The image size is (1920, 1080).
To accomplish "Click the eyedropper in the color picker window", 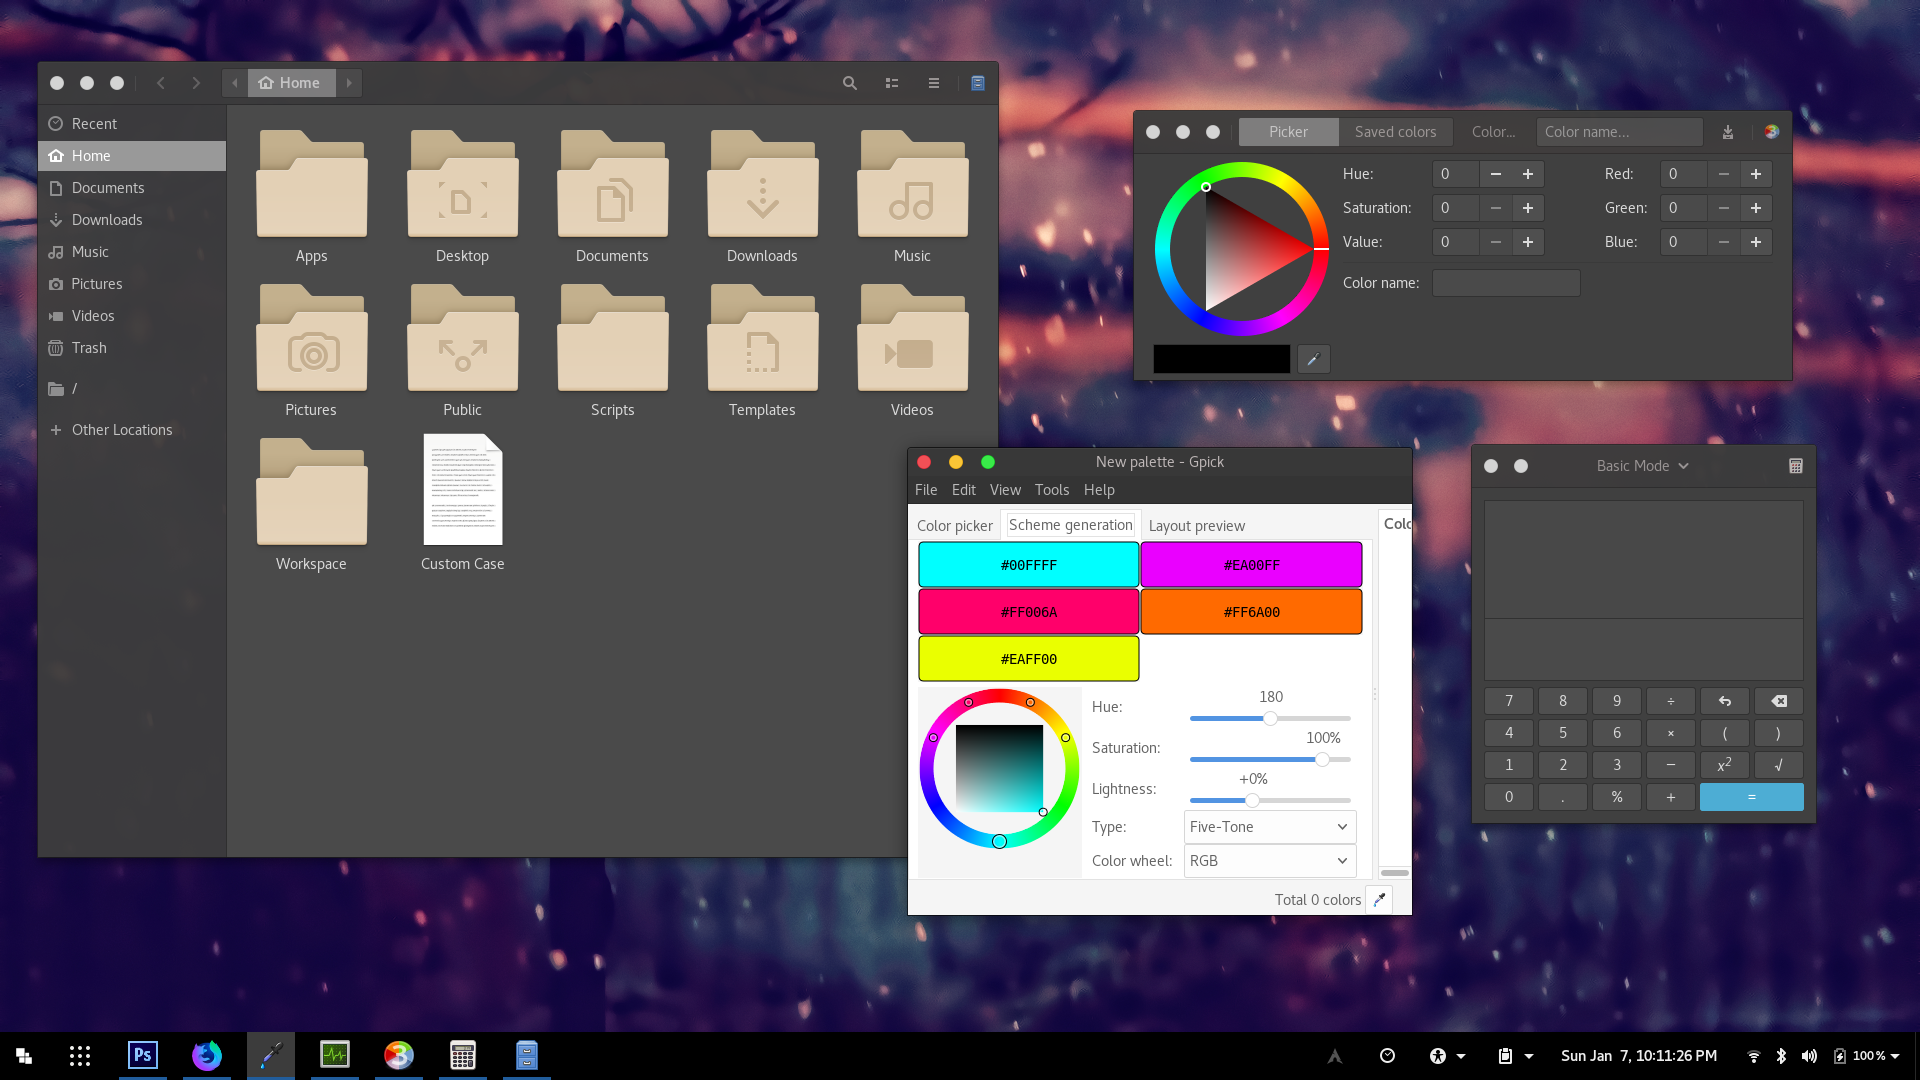I will pyautogui.click(x=1313, y=359).
